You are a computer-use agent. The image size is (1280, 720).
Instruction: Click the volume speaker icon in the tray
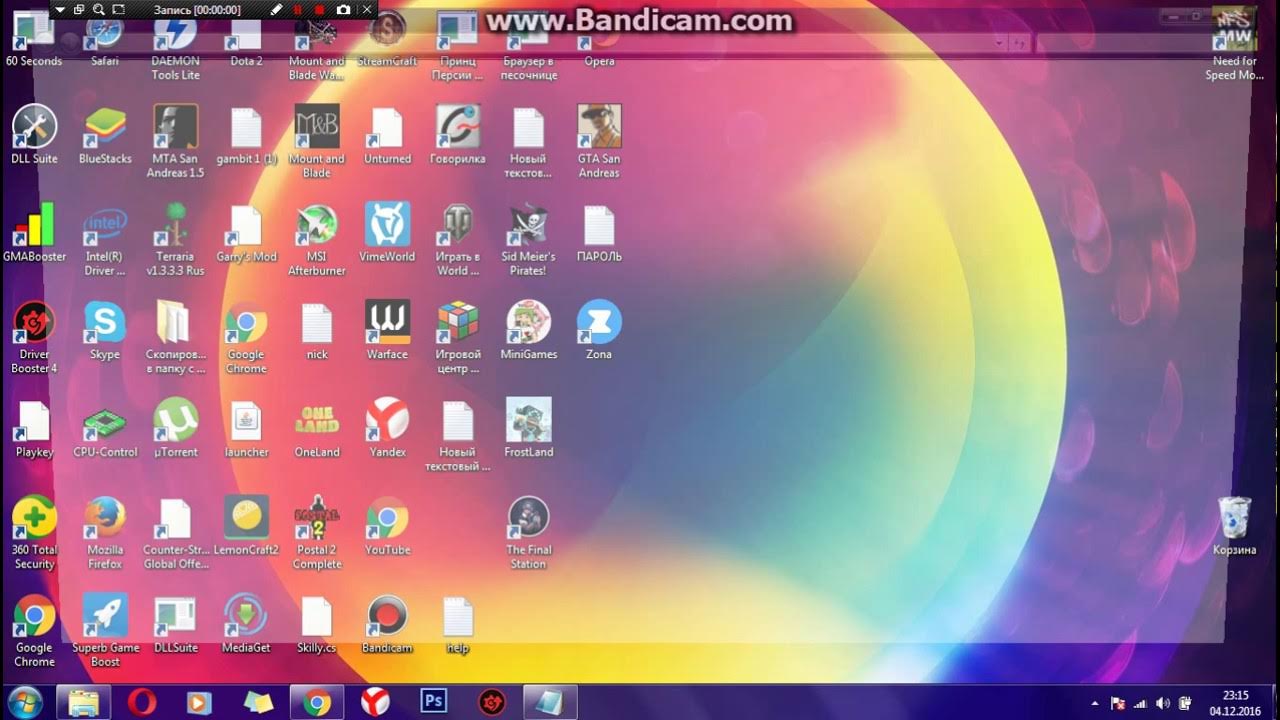(1162, 703)
